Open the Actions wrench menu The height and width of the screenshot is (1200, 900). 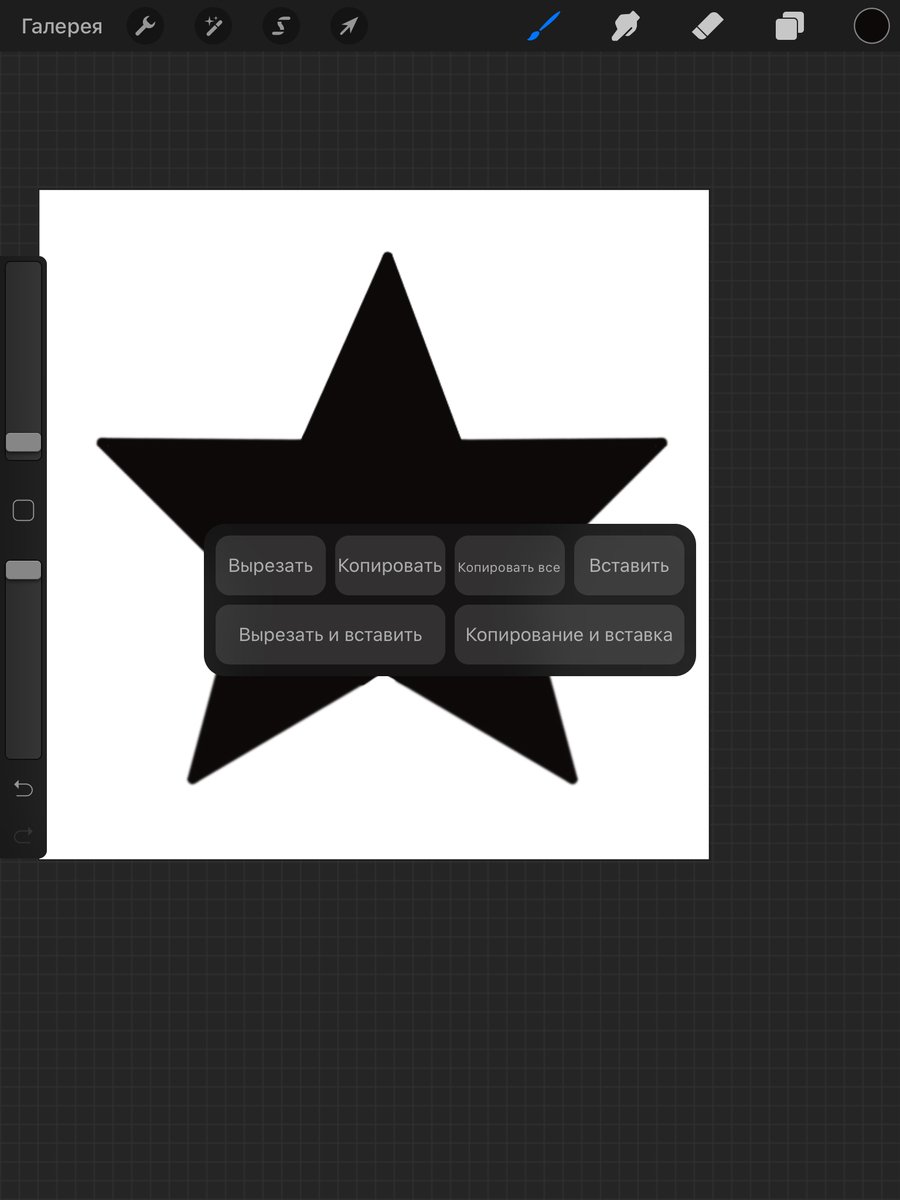(146, 27)
